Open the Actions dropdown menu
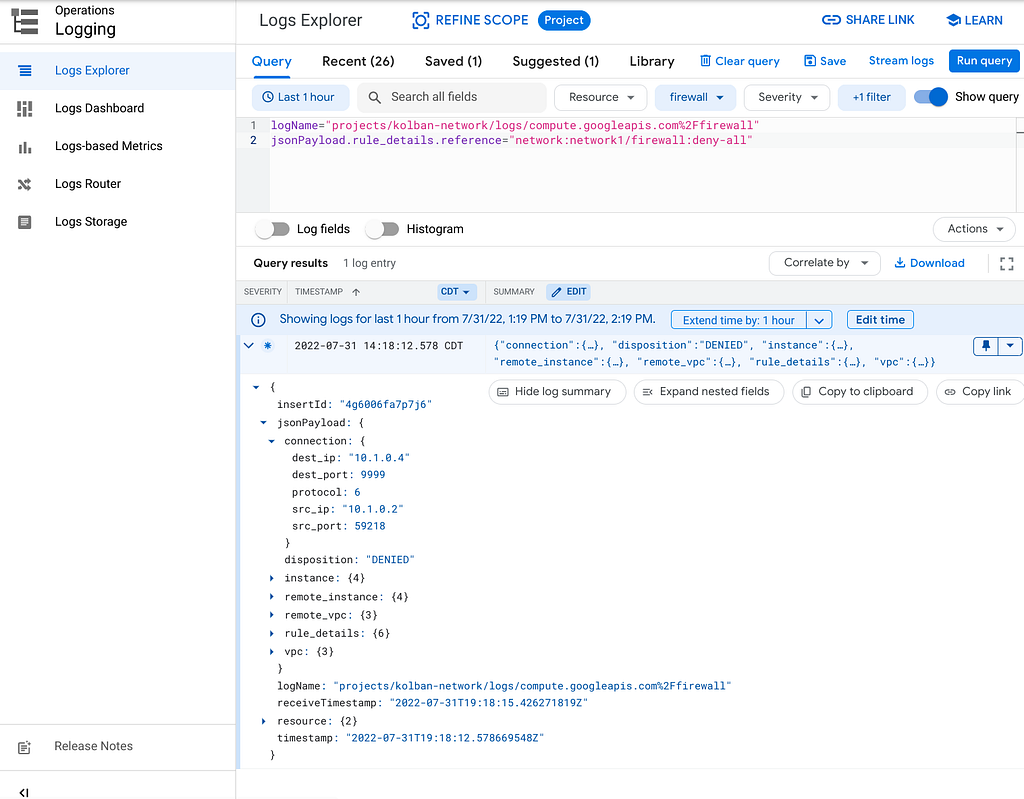Viewport: 1024px width, 799px height. [974, 229]
